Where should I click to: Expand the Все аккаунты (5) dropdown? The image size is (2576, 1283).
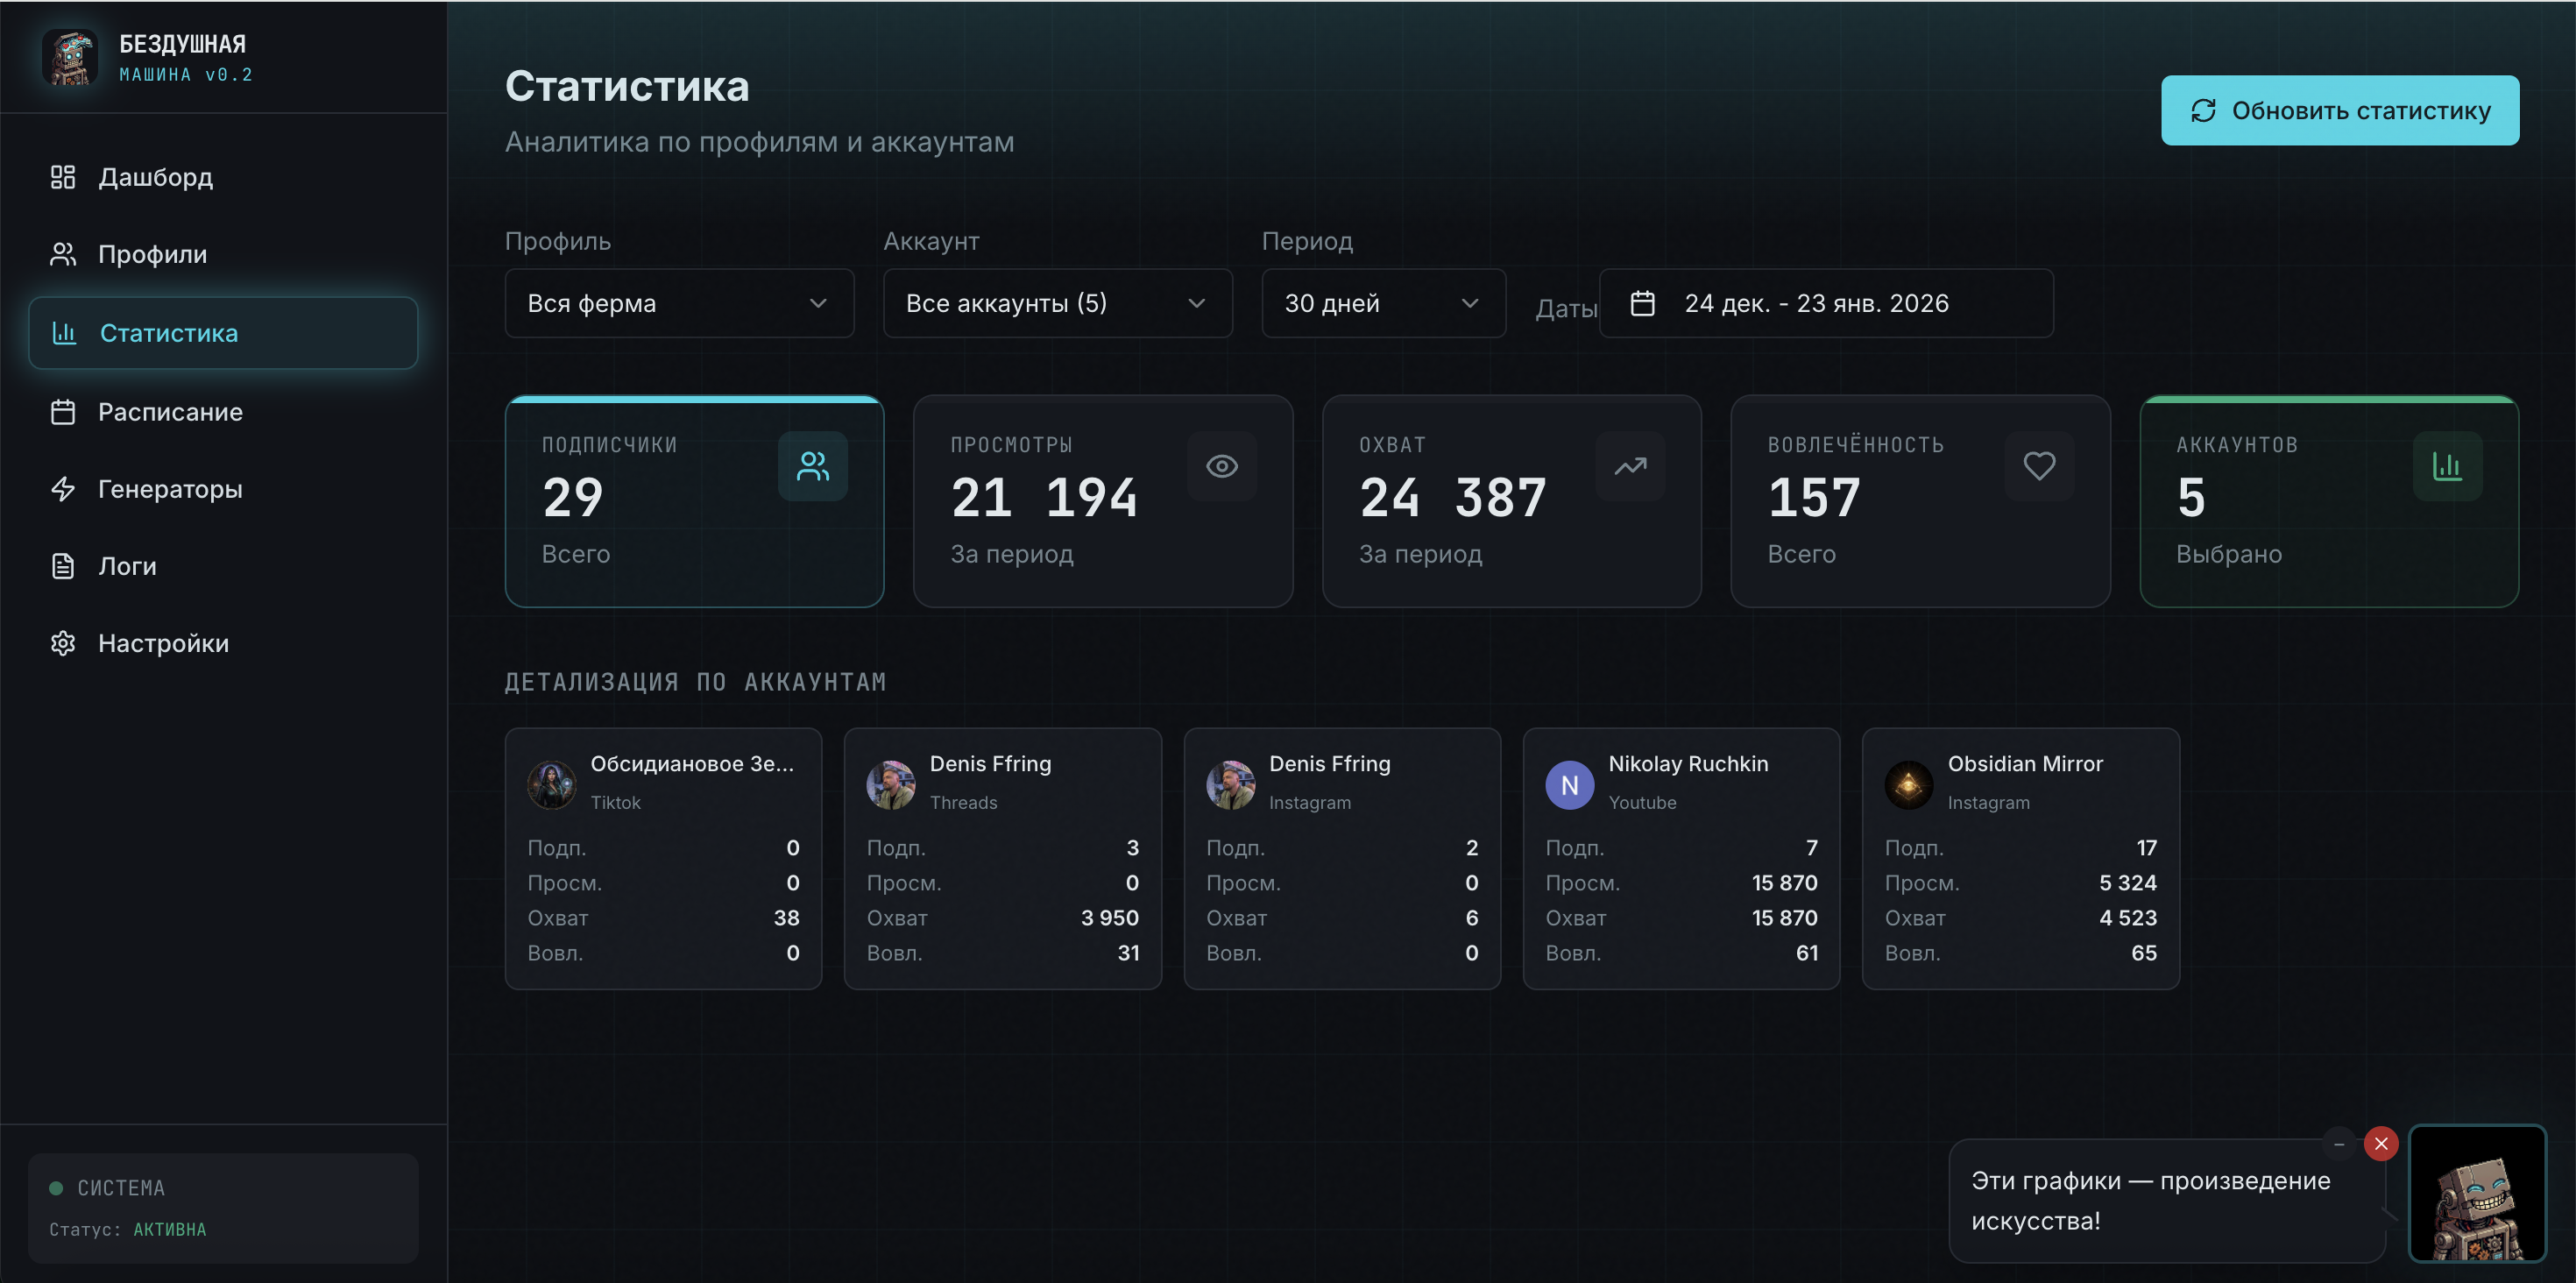1057,303
